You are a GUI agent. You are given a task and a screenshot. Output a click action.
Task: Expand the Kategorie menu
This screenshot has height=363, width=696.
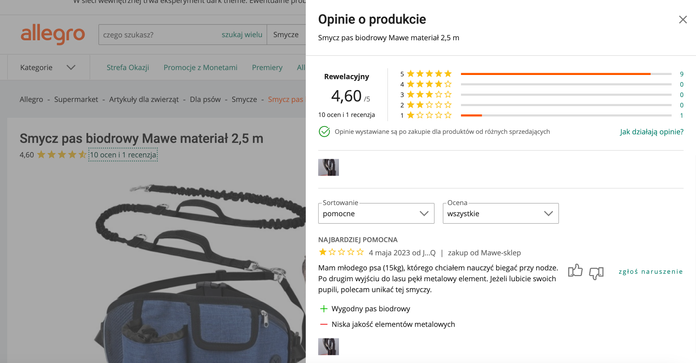tap(48, 67)
